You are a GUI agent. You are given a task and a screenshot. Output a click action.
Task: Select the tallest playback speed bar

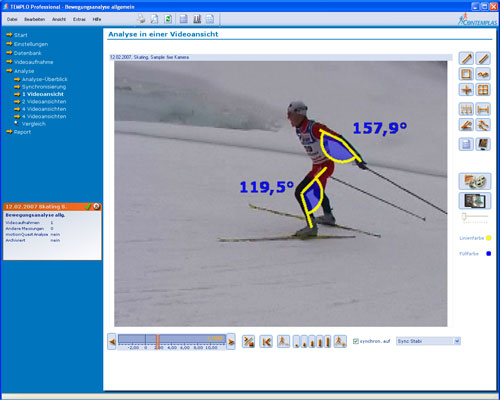328,342
